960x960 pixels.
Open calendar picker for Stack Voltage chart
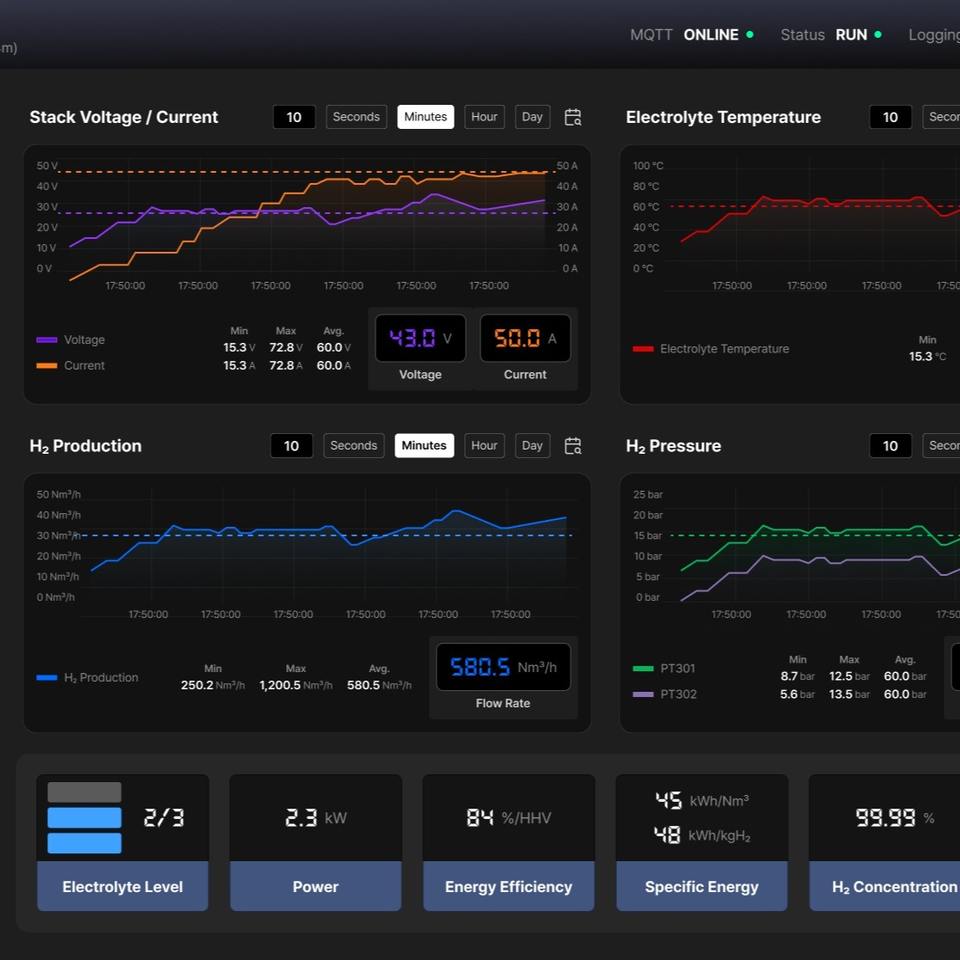click(572, 117)
